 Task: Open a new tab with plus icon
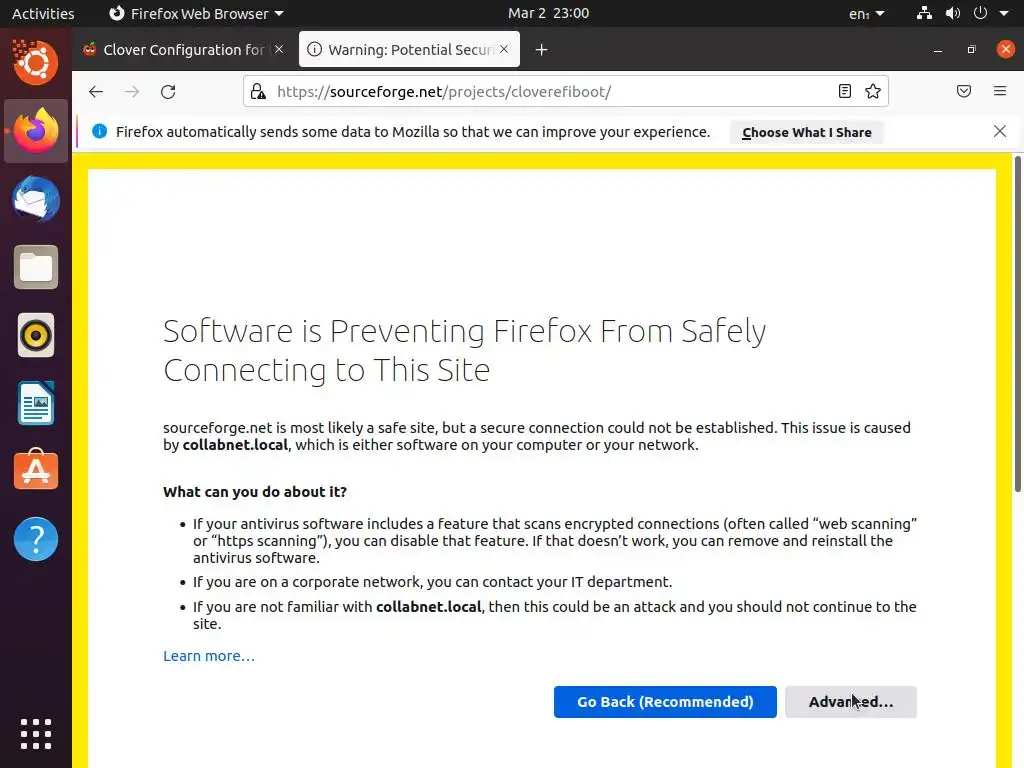click(541, 50)
